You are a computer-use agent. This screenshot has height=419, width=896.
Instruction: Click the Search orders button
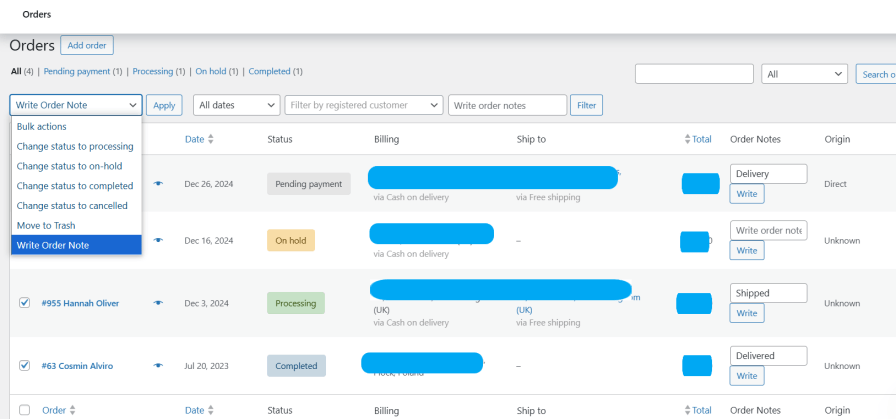(876, 74)
